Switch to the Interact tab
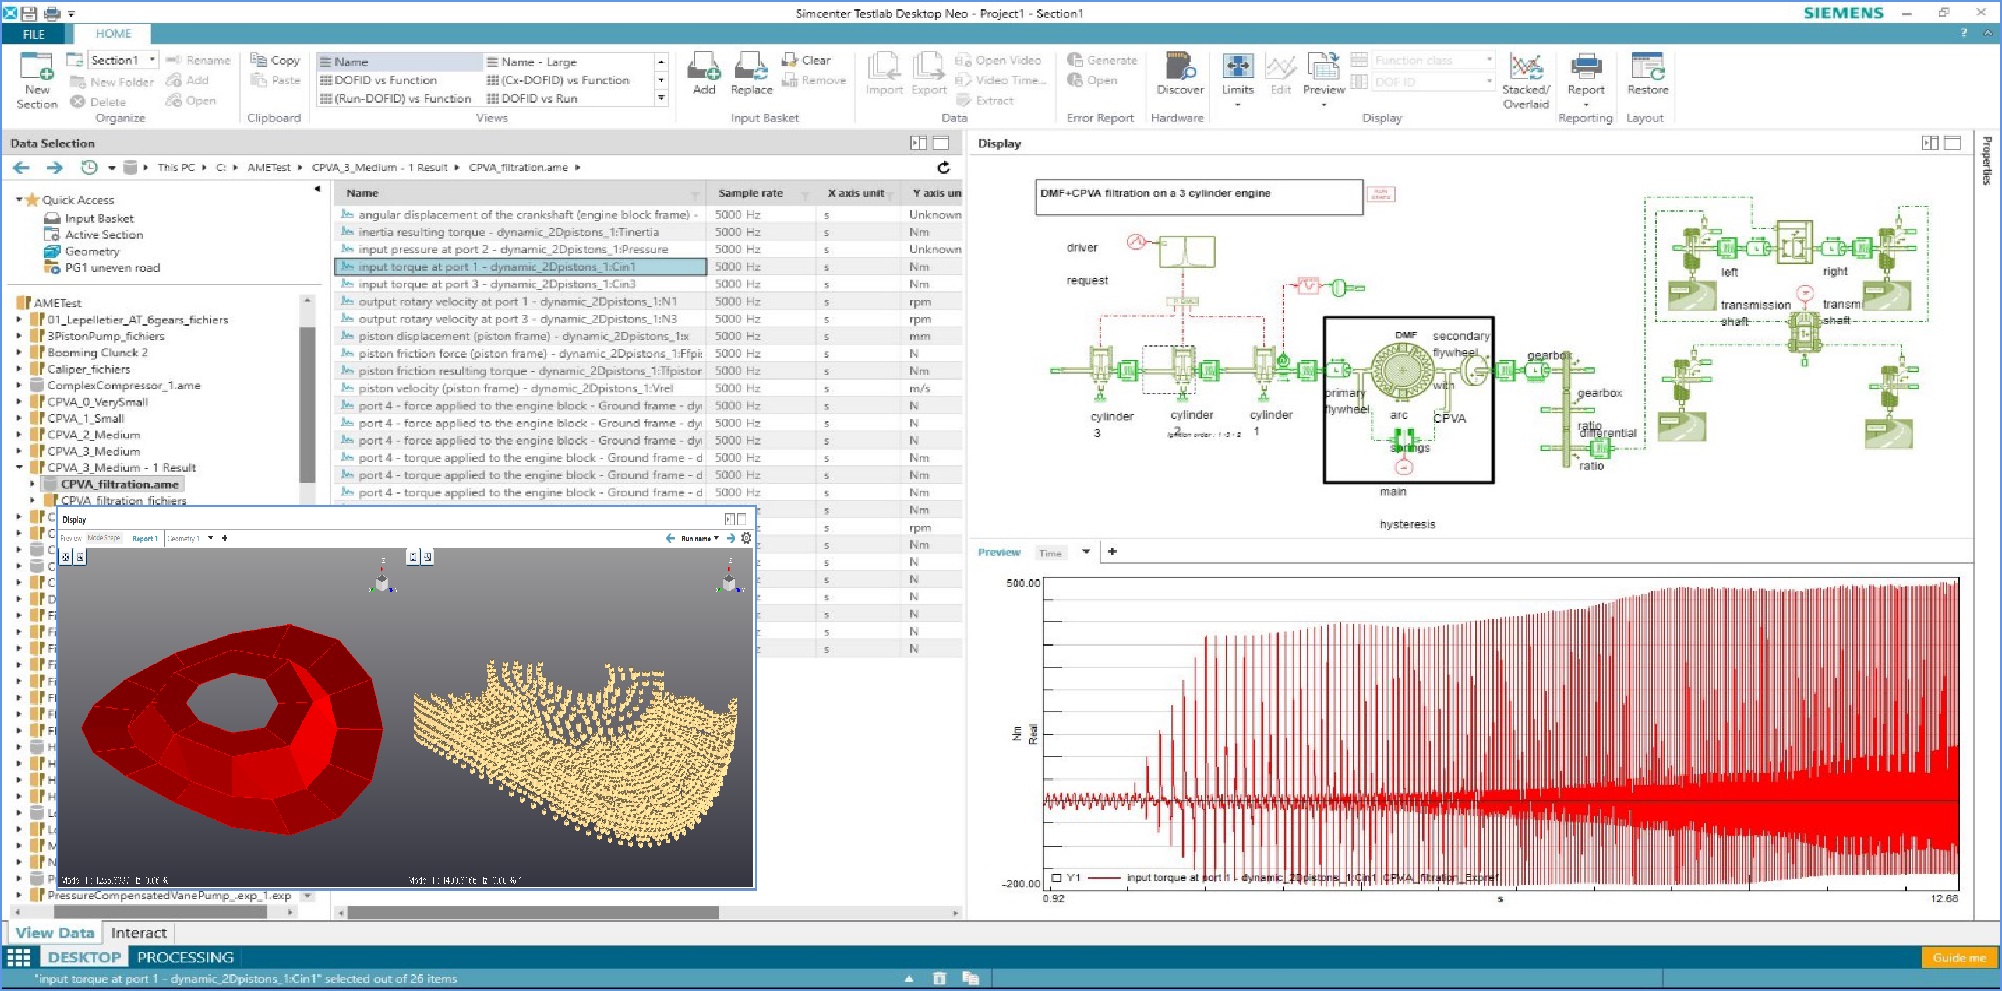2002x991 pixels. [x=139, y=933]
